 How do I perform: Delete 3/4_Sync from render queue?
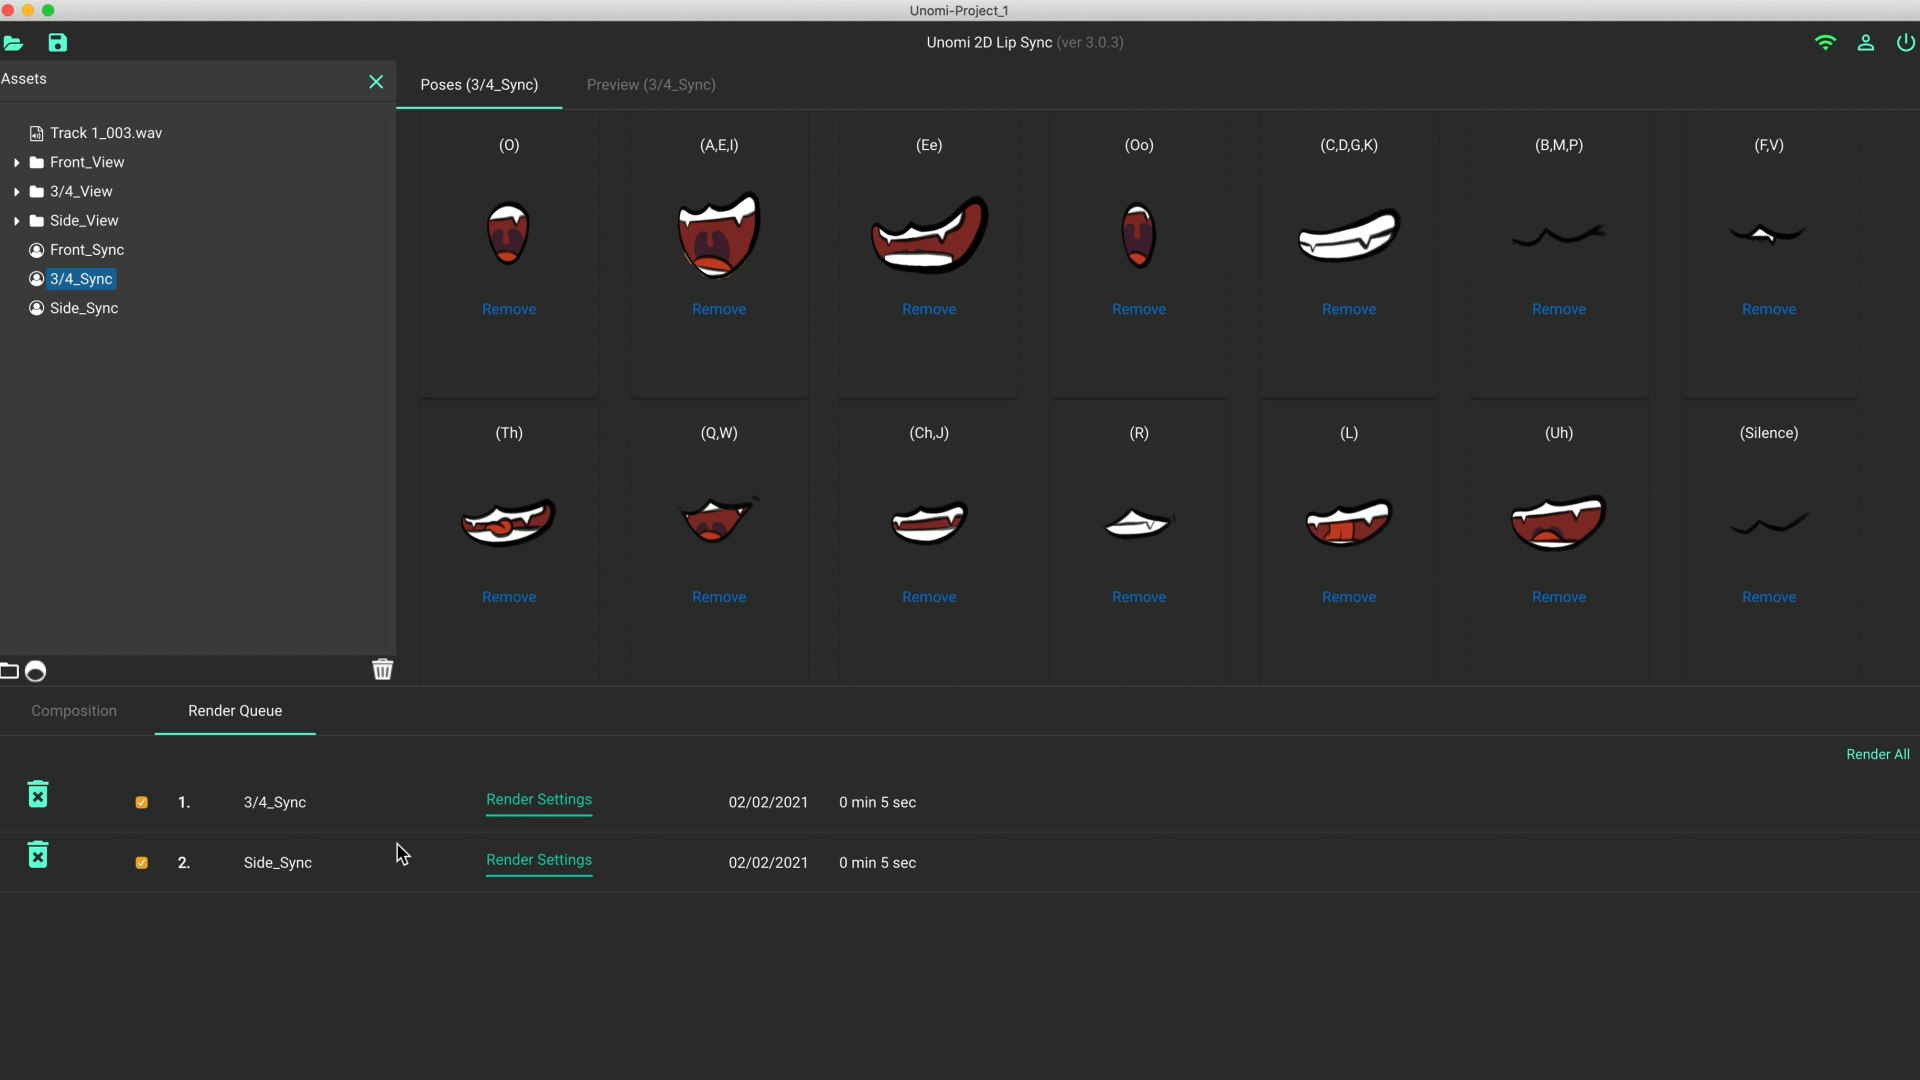(x=38, y=795)
